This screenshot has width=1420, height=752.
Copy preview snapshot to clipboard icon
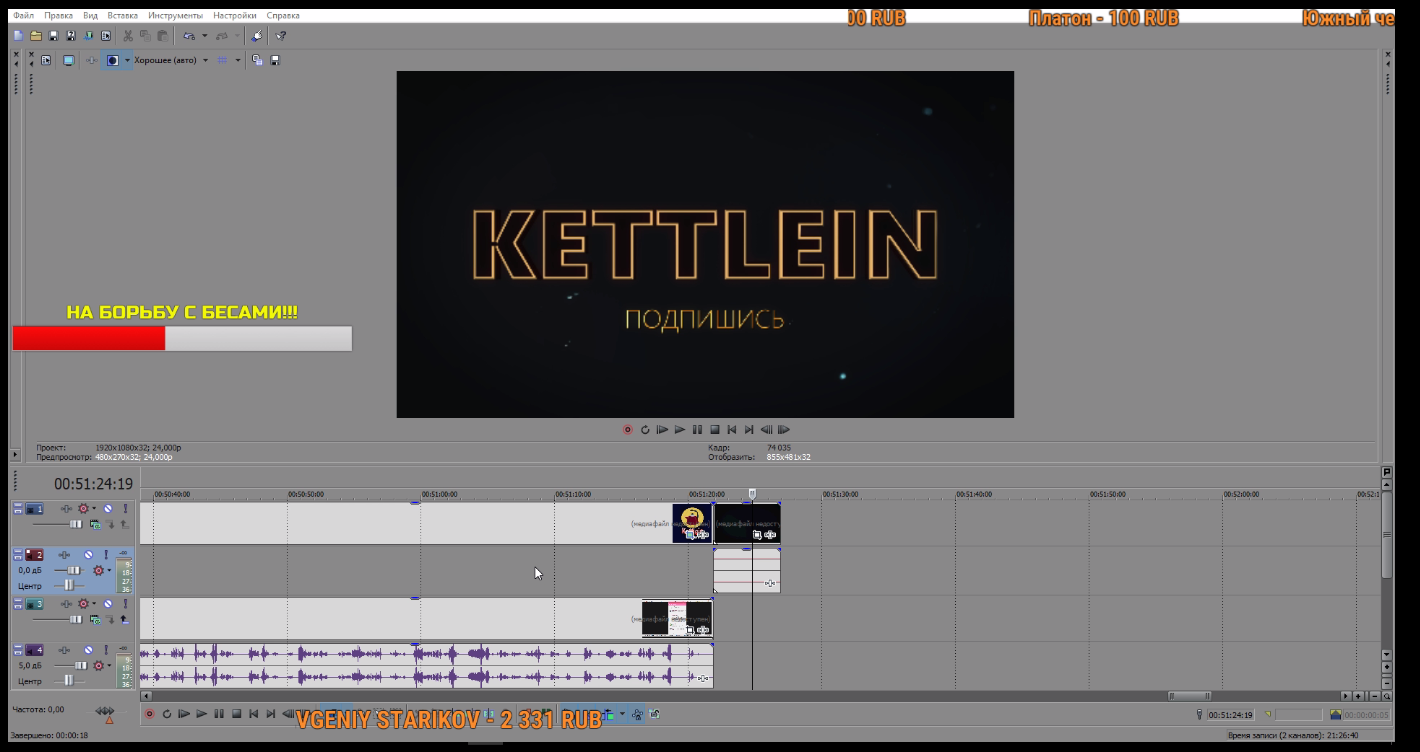pyautogui.click(x=257, y=60)
